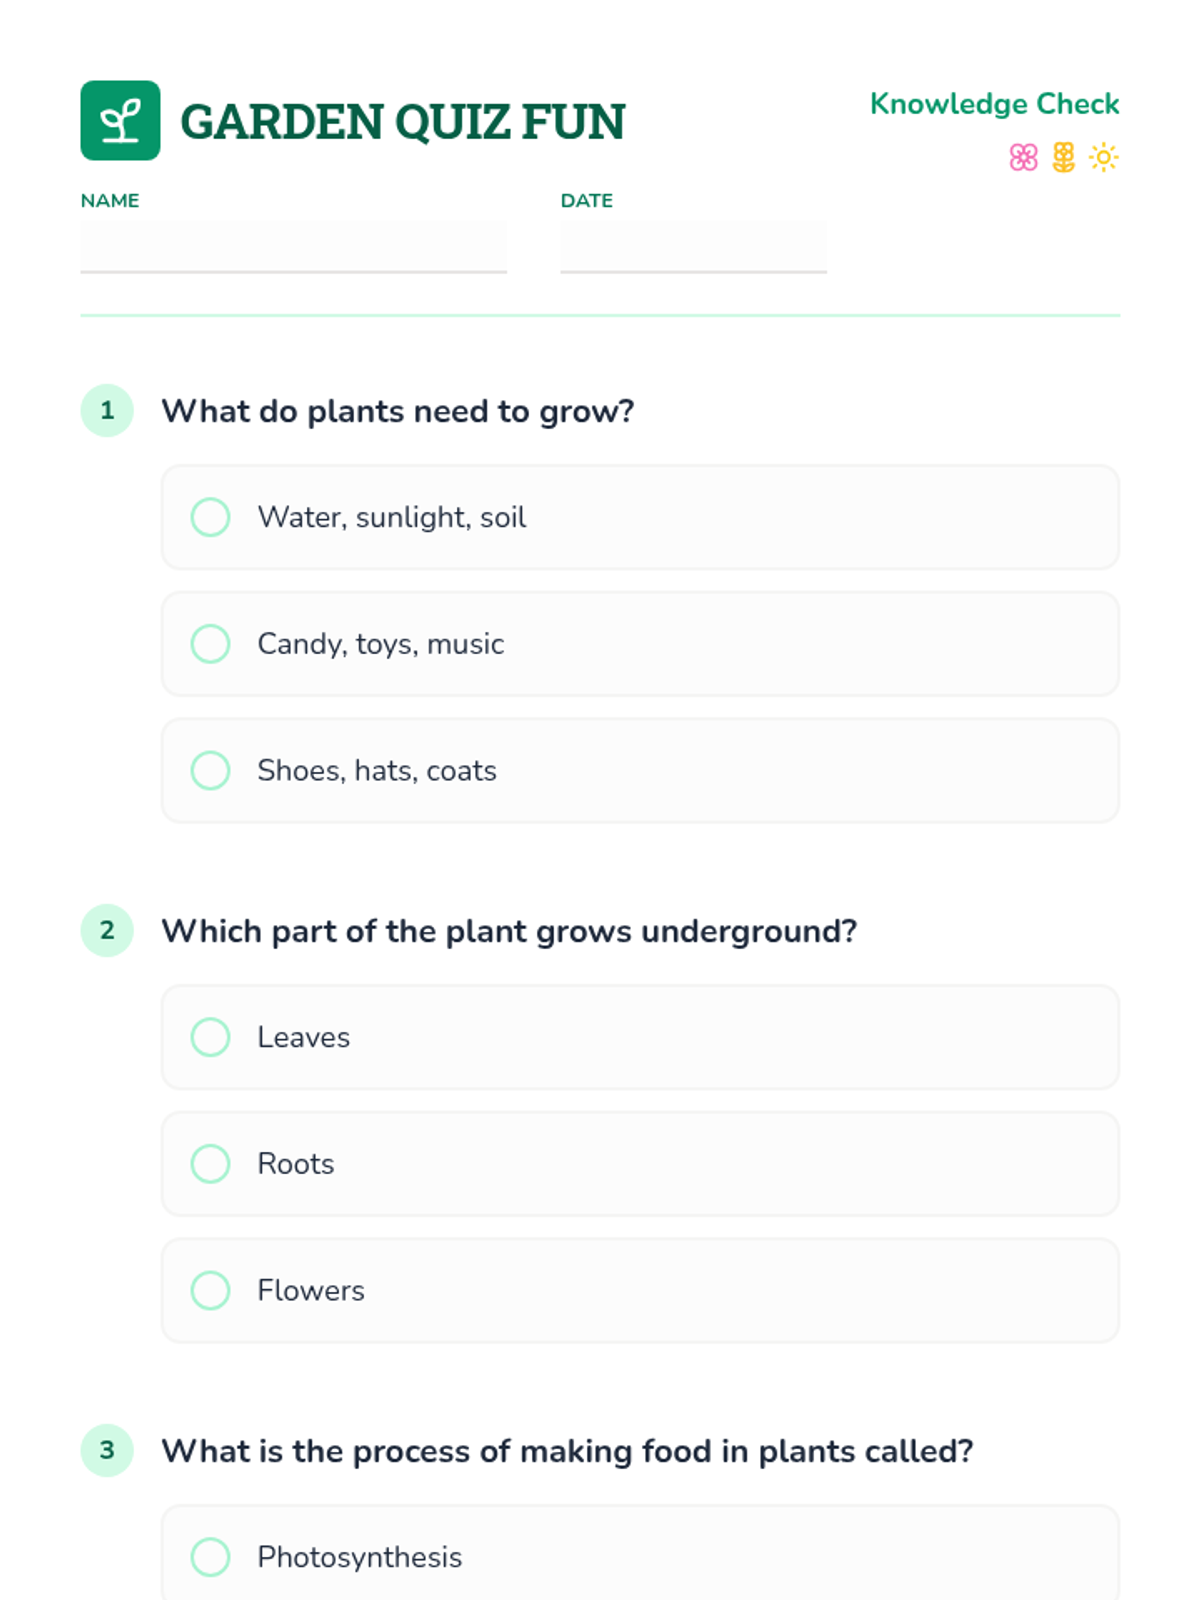Click the "Knowledge Check" label

click(994, 104)
